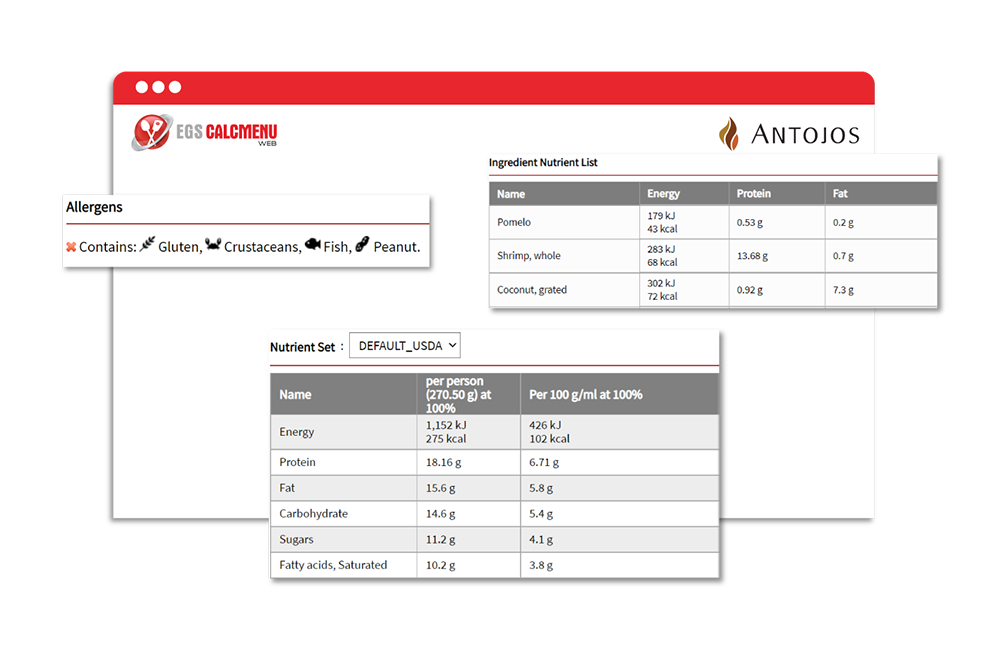
Task: Select the Pomelo ingredient row name
Action: (x=514, y=222)
